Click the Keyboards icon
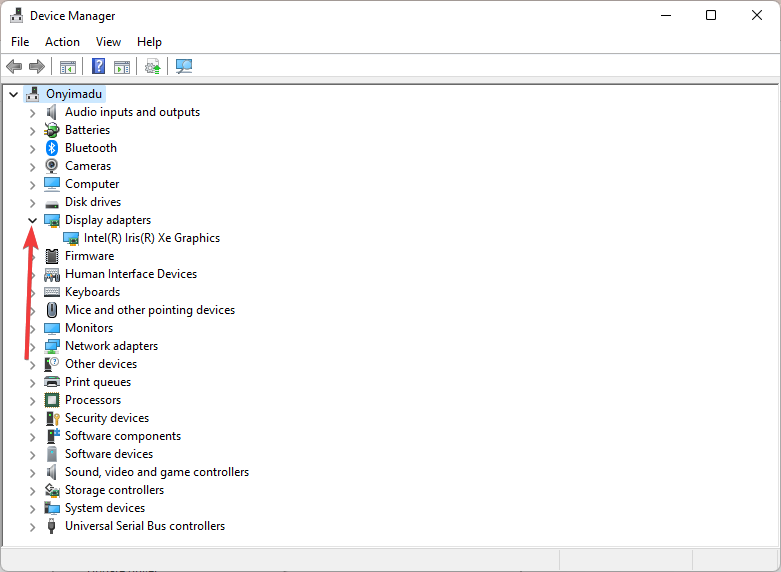The height and width of the screenshot is (572, 781). (52, 292)
